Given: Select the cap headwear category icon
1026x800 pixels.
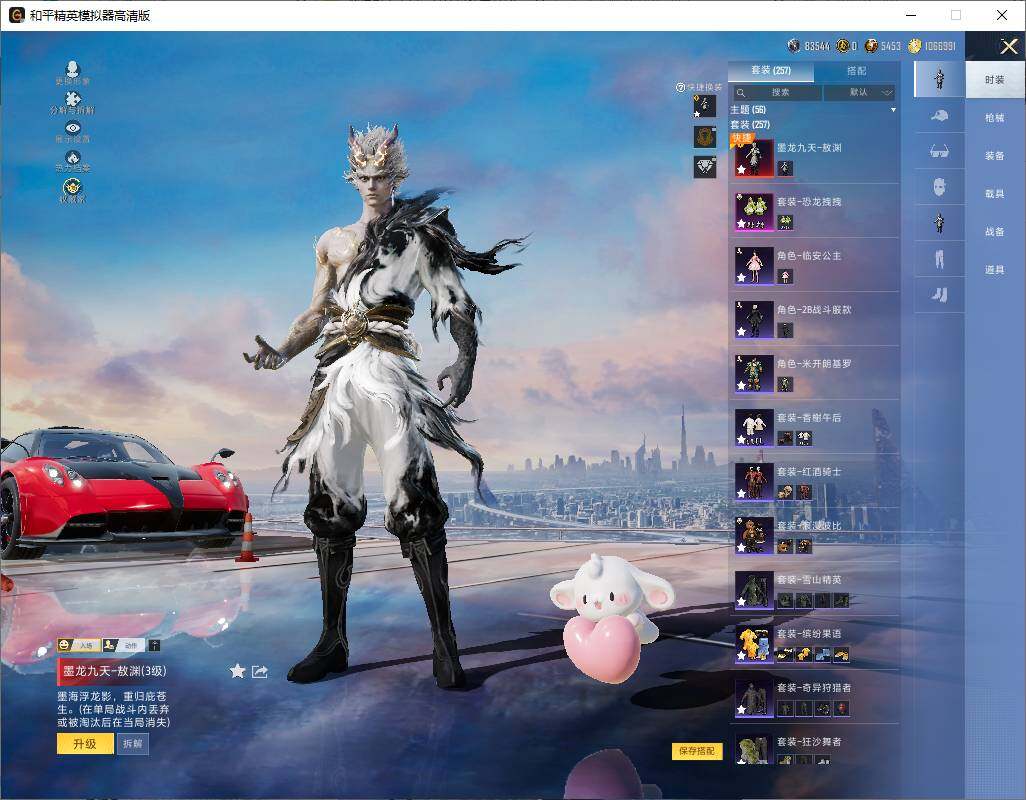Looking at the screenshot, I should coord(940,116).
